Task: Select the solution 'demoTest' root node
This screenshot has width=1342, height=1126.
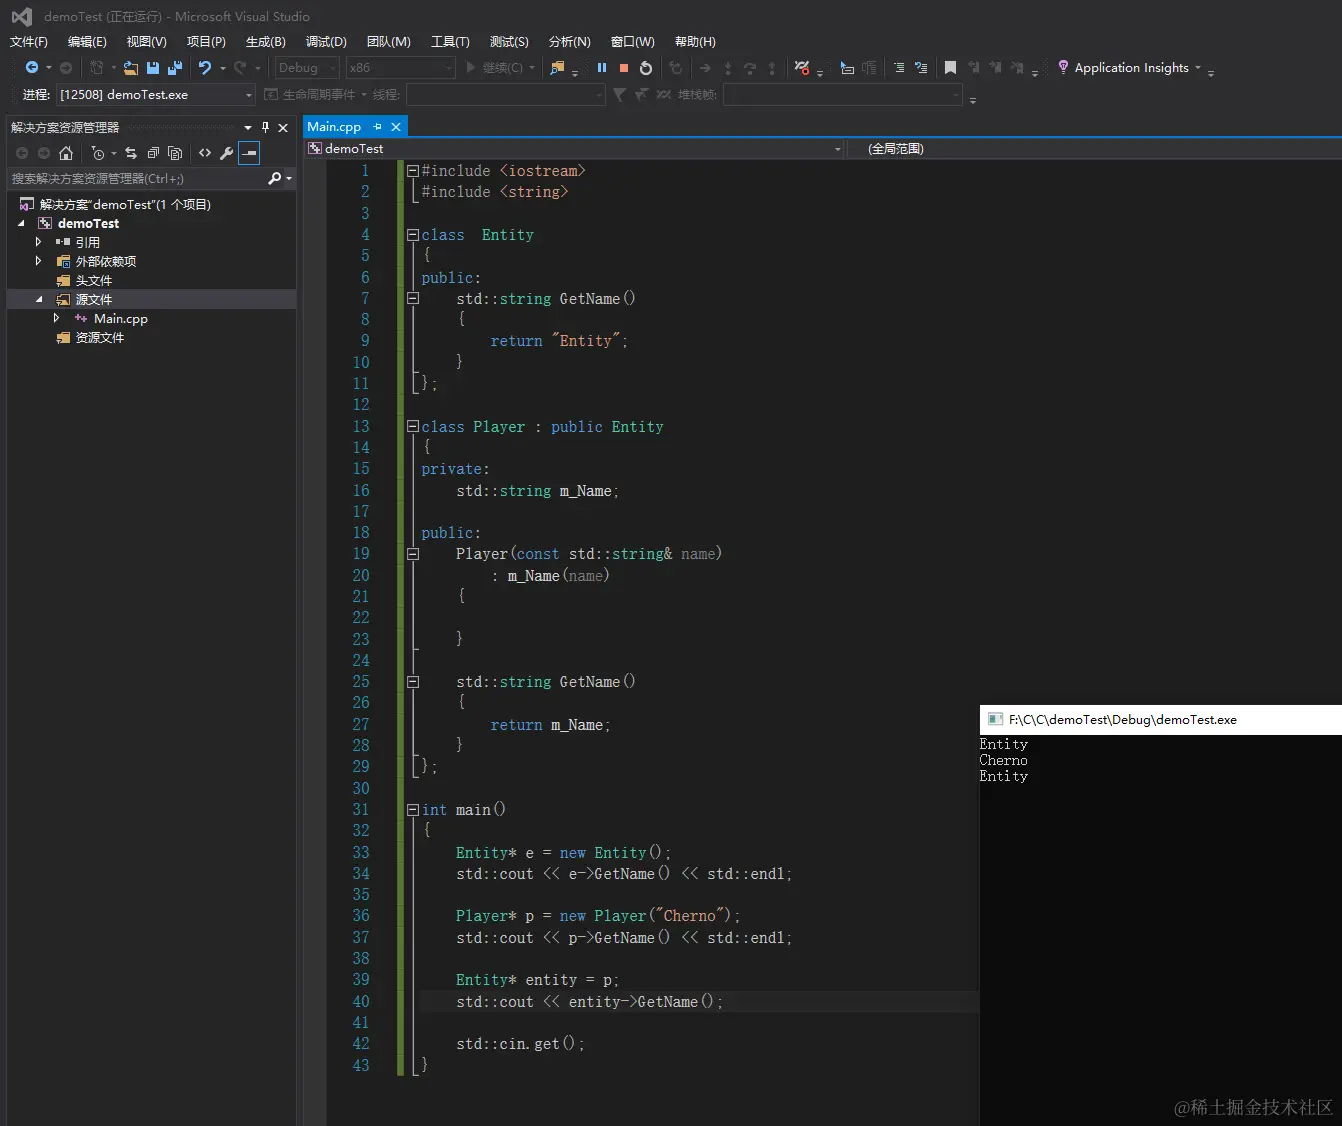Action: point(125,204)
